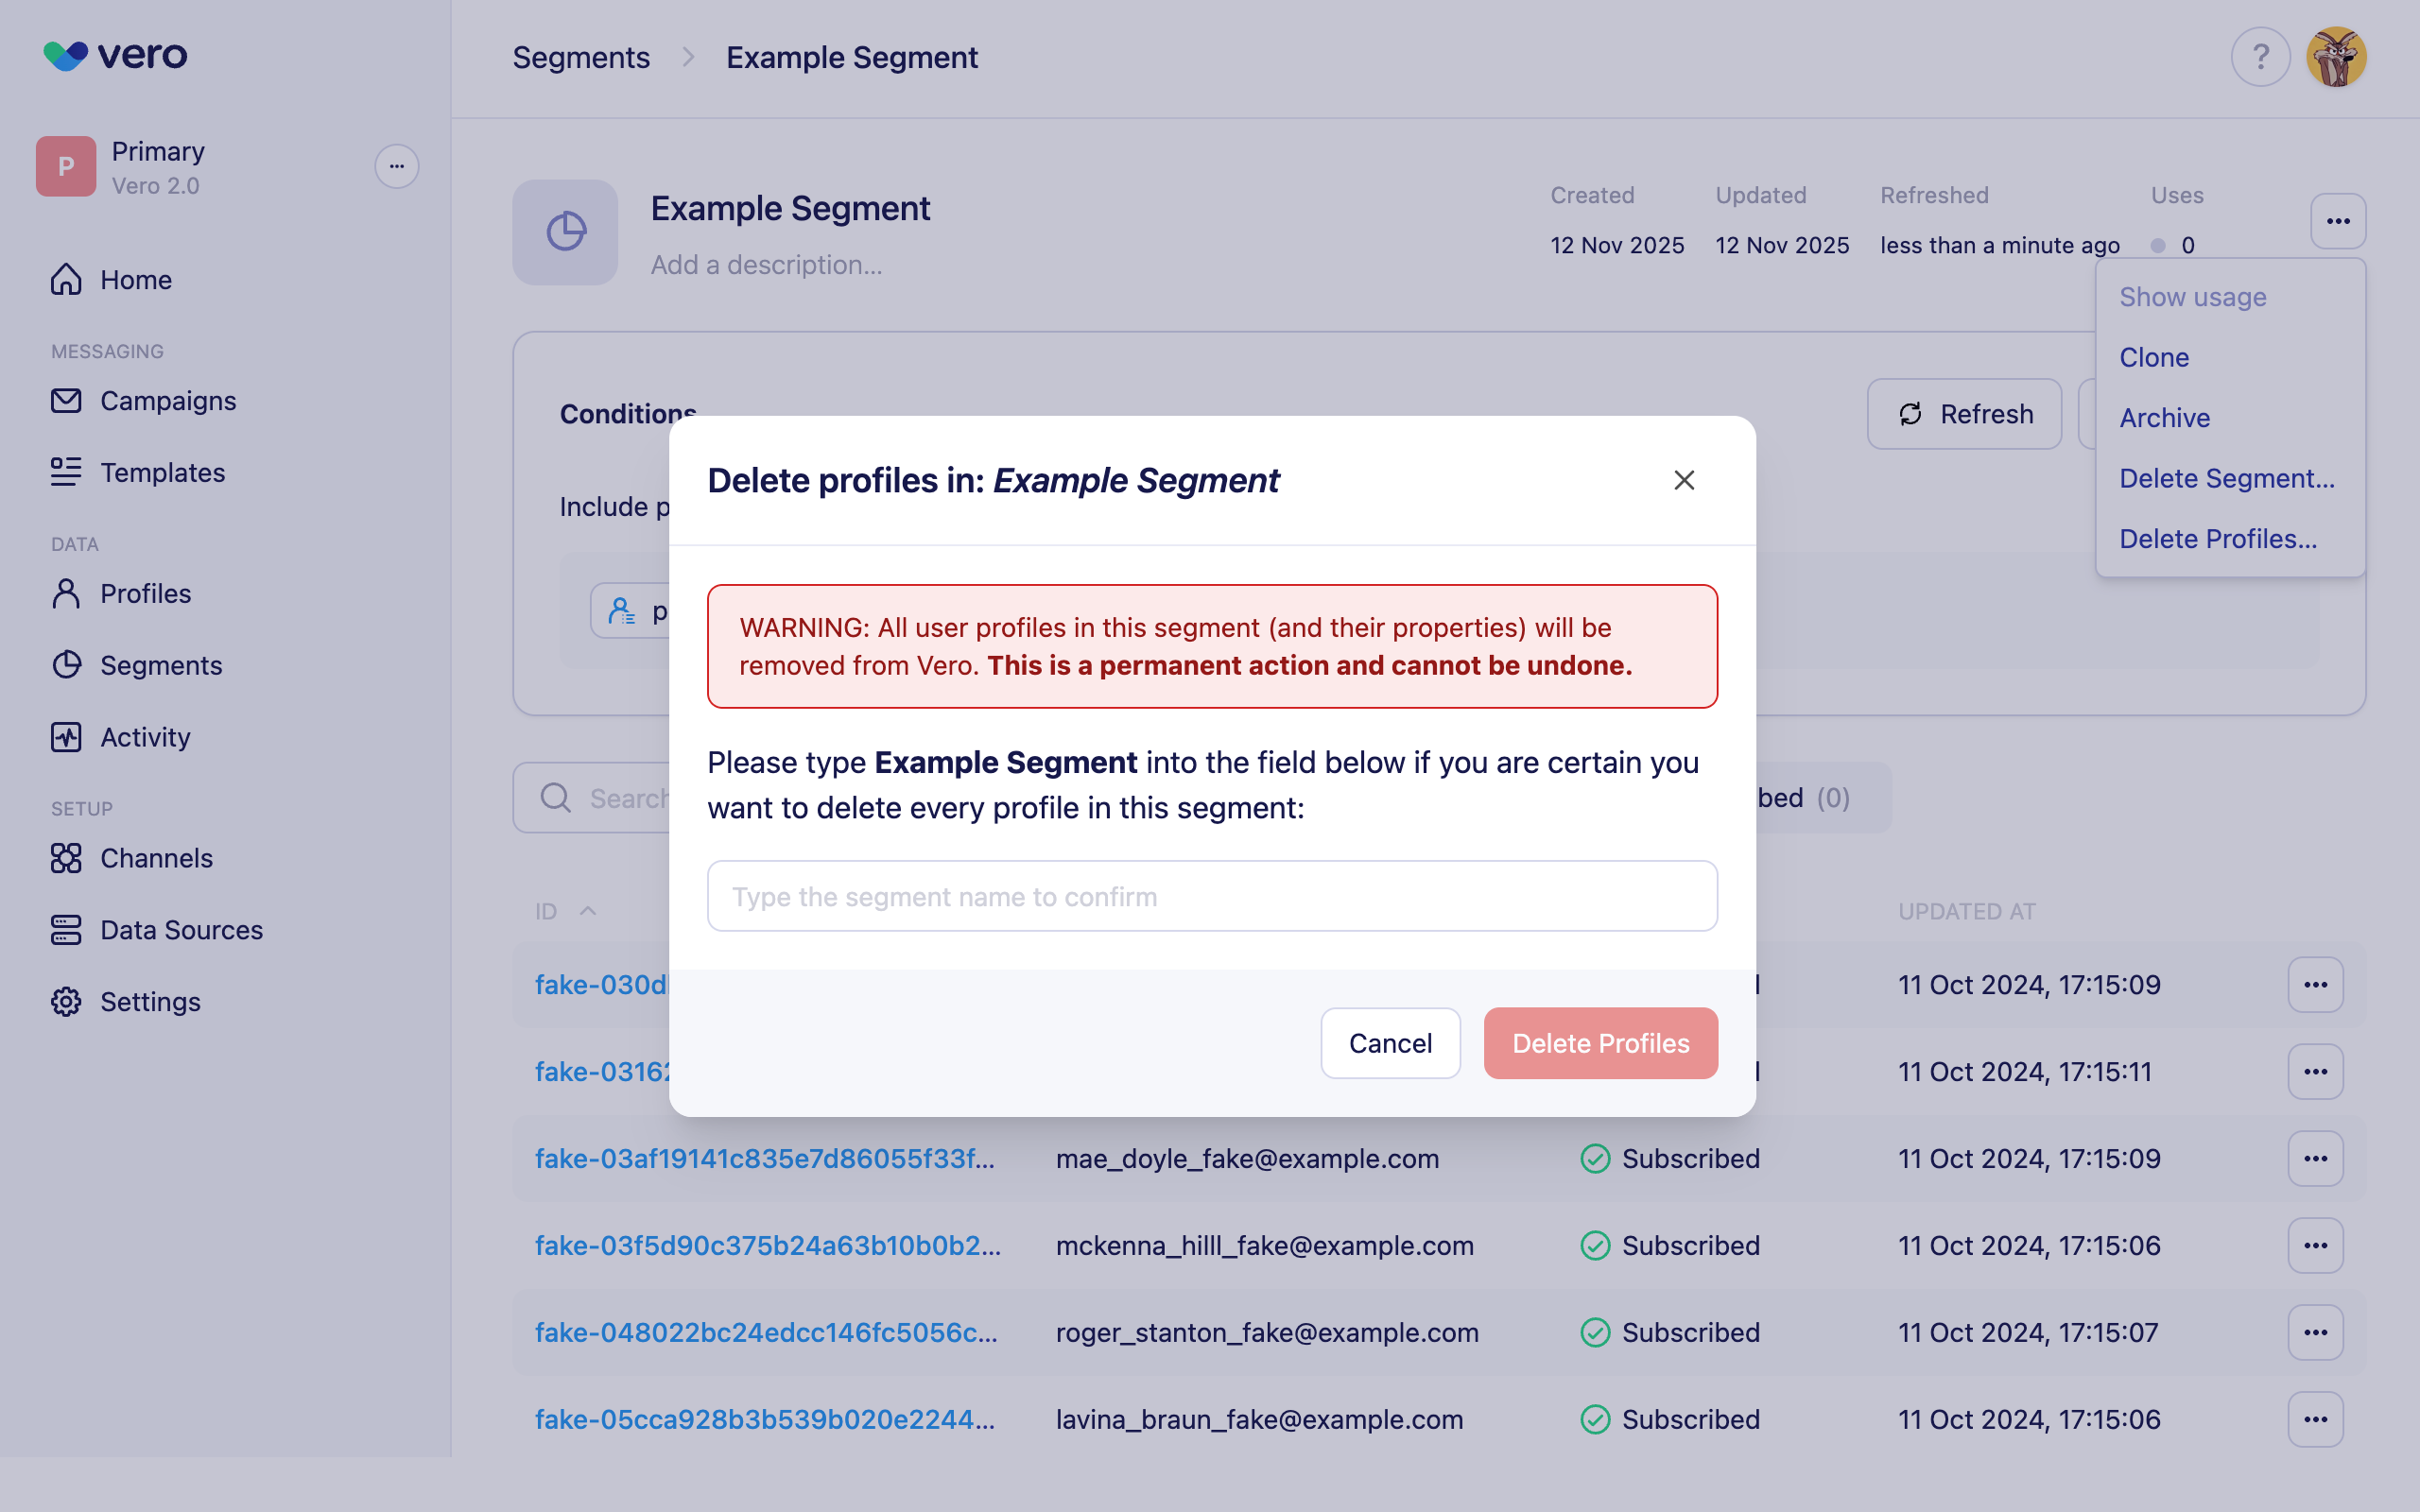Viewport: 2420px width, 1512px height.
Task: Select Show usage menu item
Action: point(2193,297)
